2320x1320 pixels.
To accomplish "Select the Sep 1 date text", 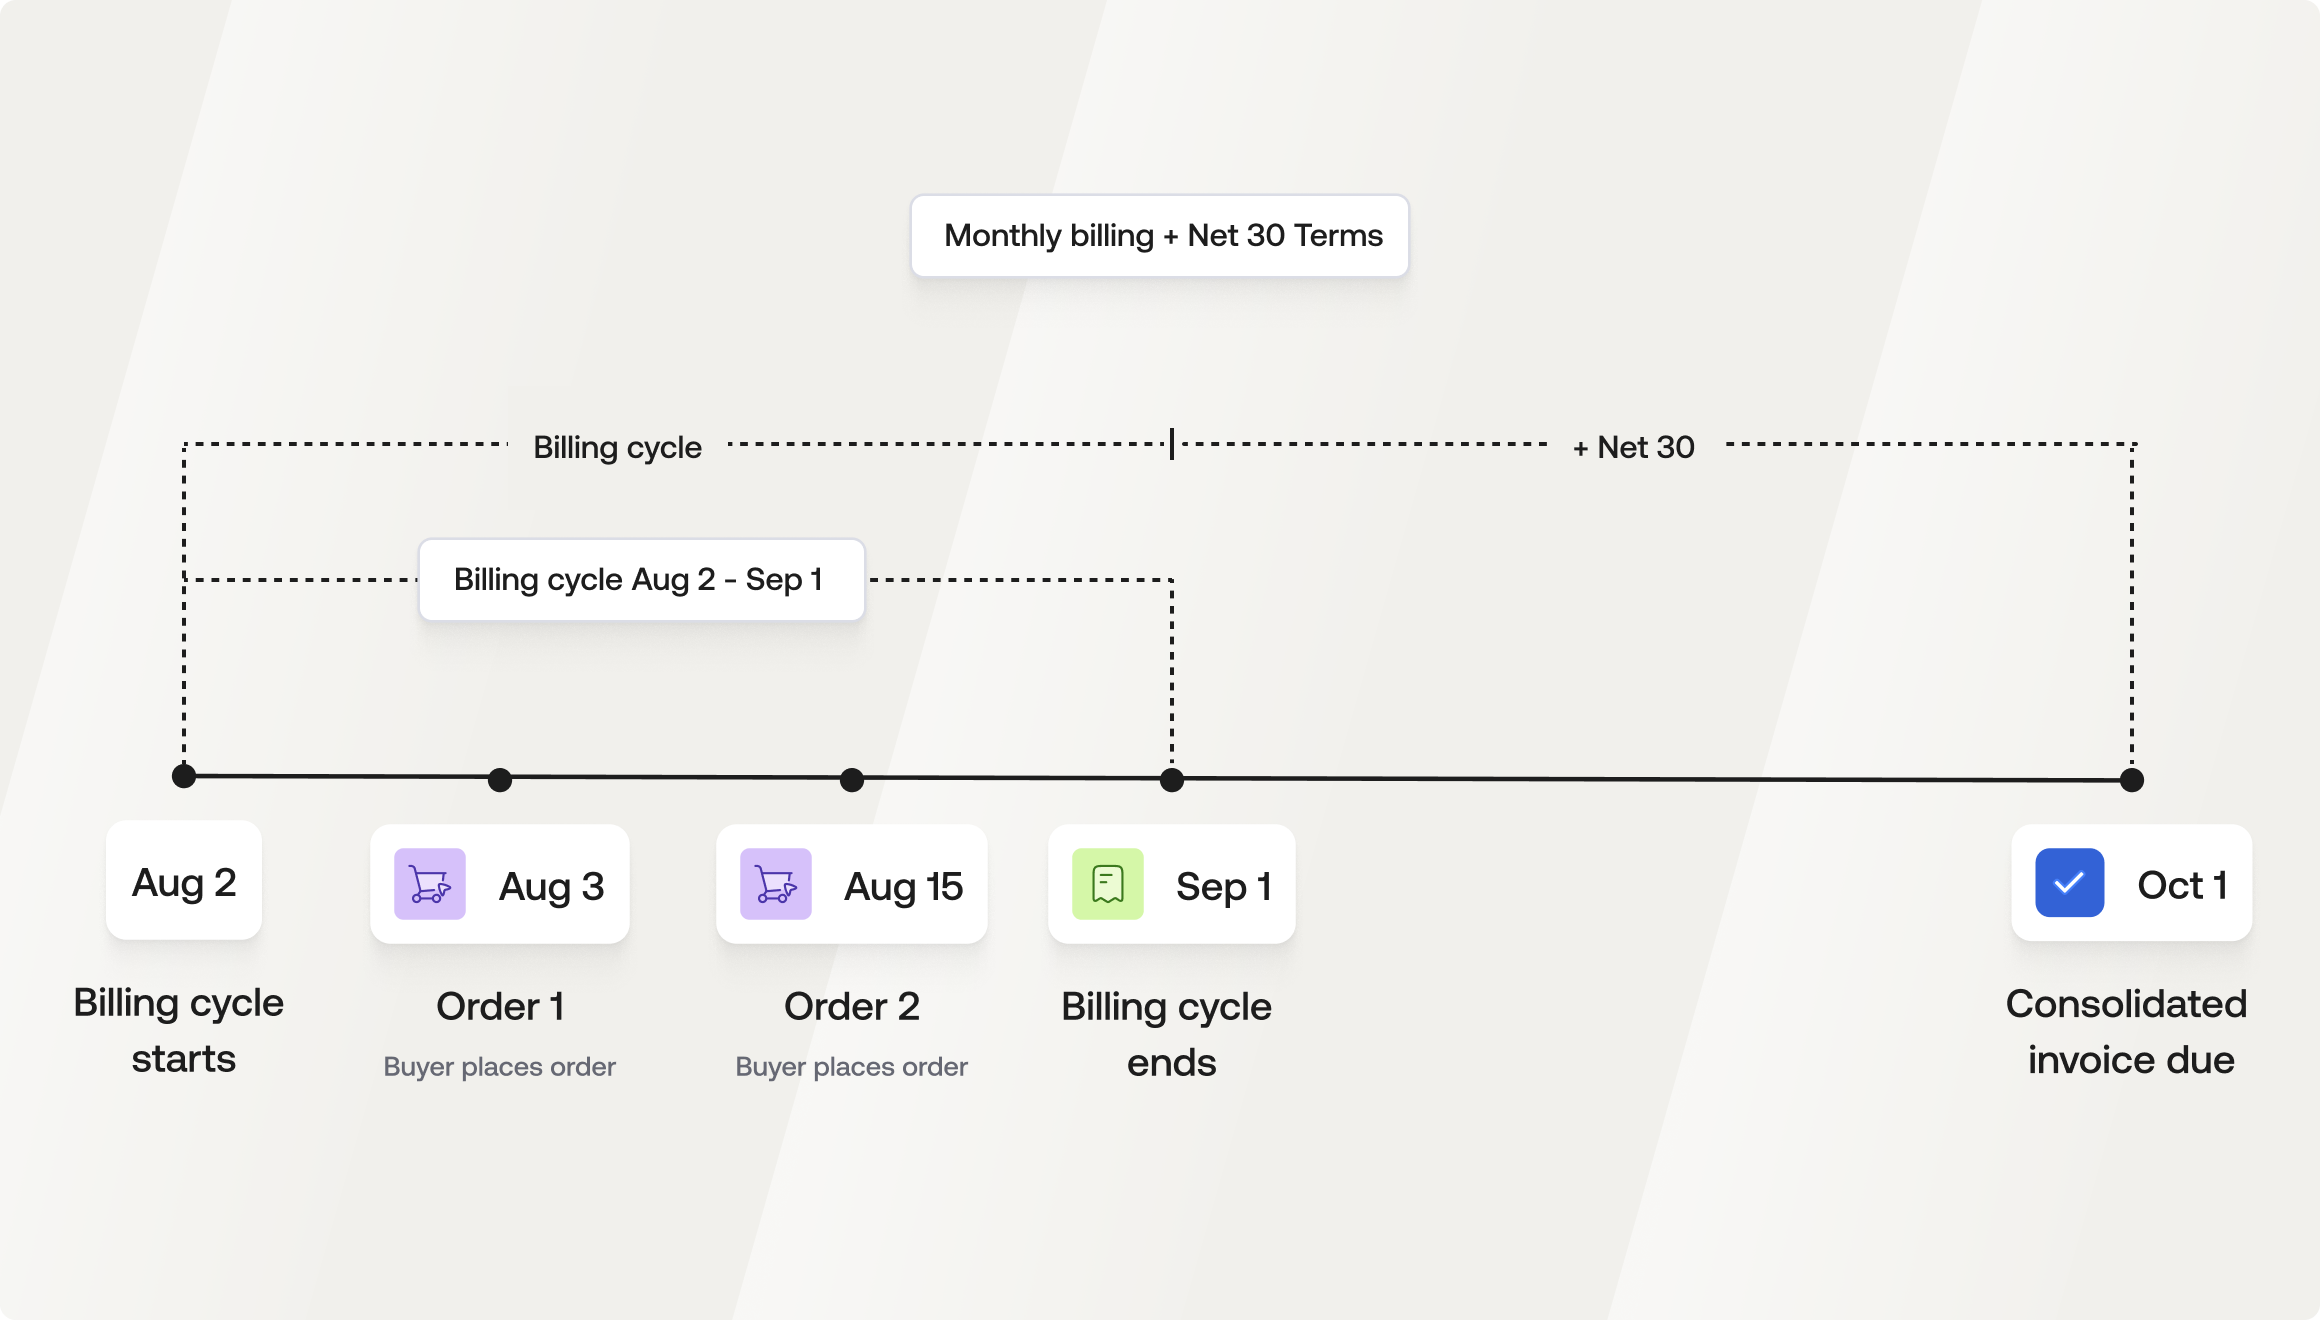I will pyautogui.click(x=1224, y=886).
